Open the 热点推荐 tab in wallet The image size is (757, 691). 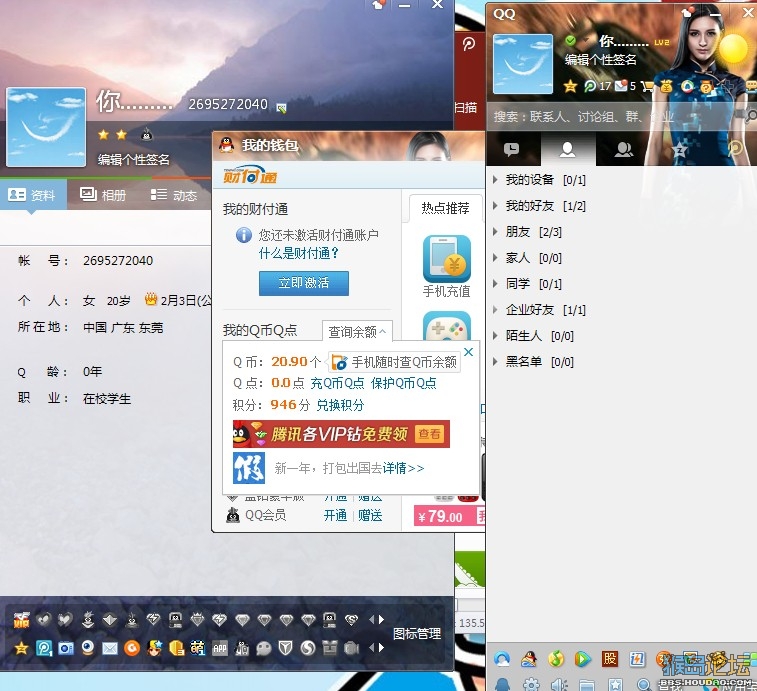point(445,208)
